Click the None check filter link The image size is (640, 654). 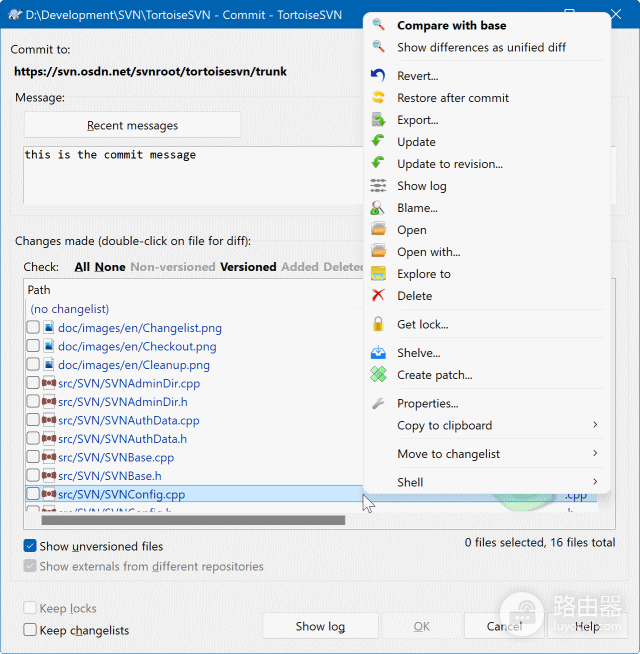coord(110,267)
